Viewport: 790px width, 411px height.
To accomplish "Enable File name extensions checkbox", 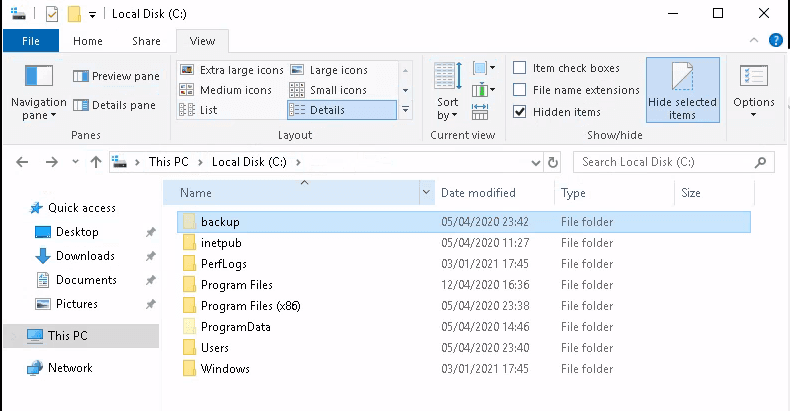I will pyautogui.click(x=519, y=90).
